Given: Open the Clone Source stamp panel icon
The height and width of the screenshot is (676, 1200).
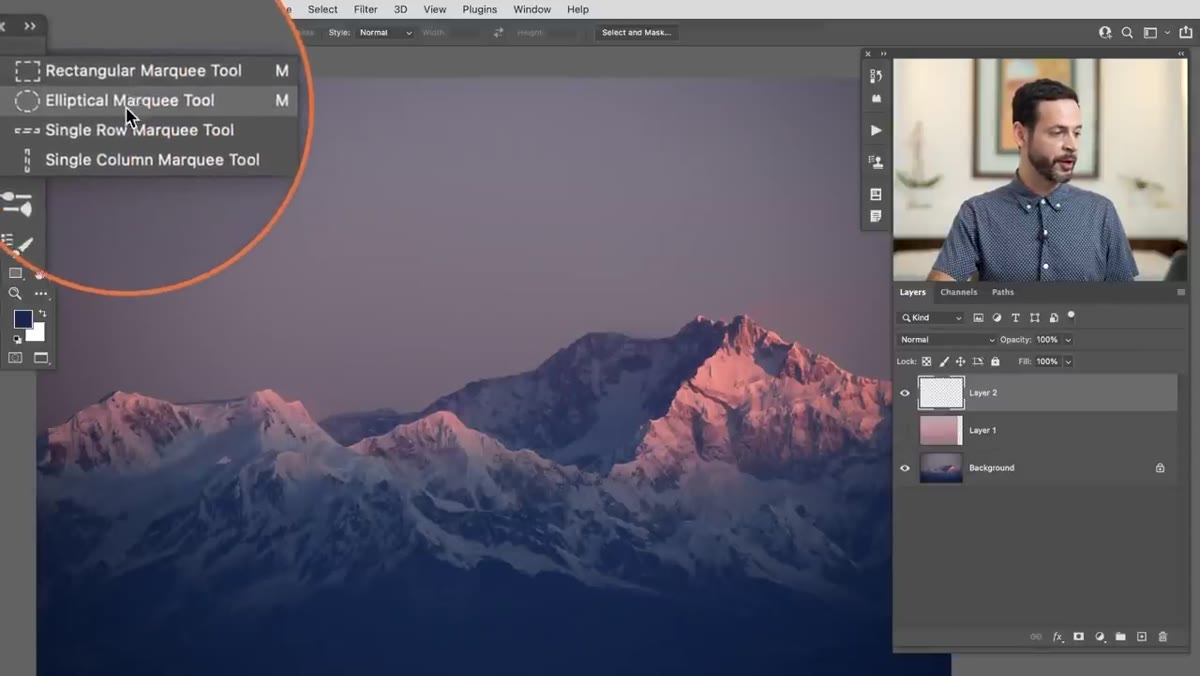Looking at the screenshot, I should coord(876,161).
